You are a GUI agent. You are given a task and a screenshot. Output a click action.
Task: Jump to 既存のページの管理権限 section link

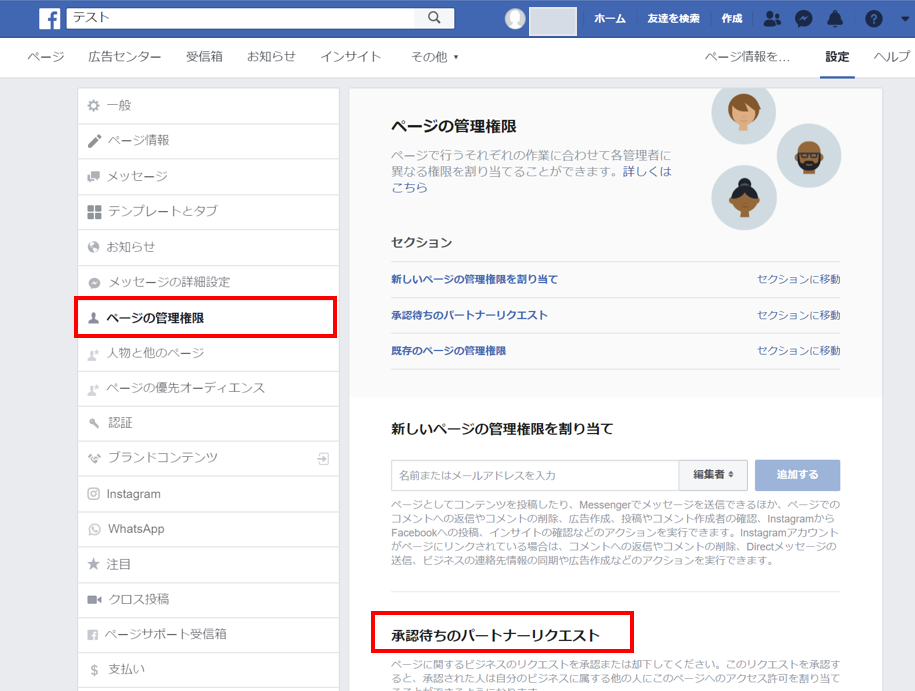[x=448, y=351]
